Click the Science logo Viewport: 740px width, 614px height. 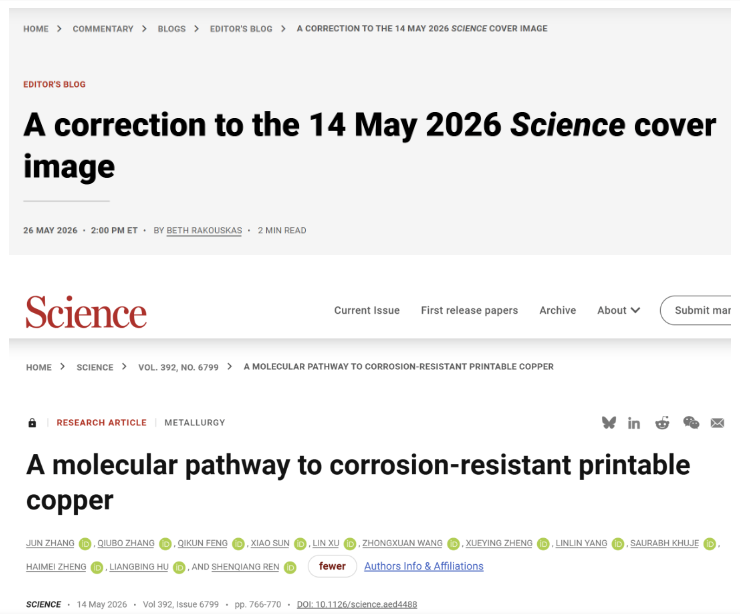(x=86, y=311)
